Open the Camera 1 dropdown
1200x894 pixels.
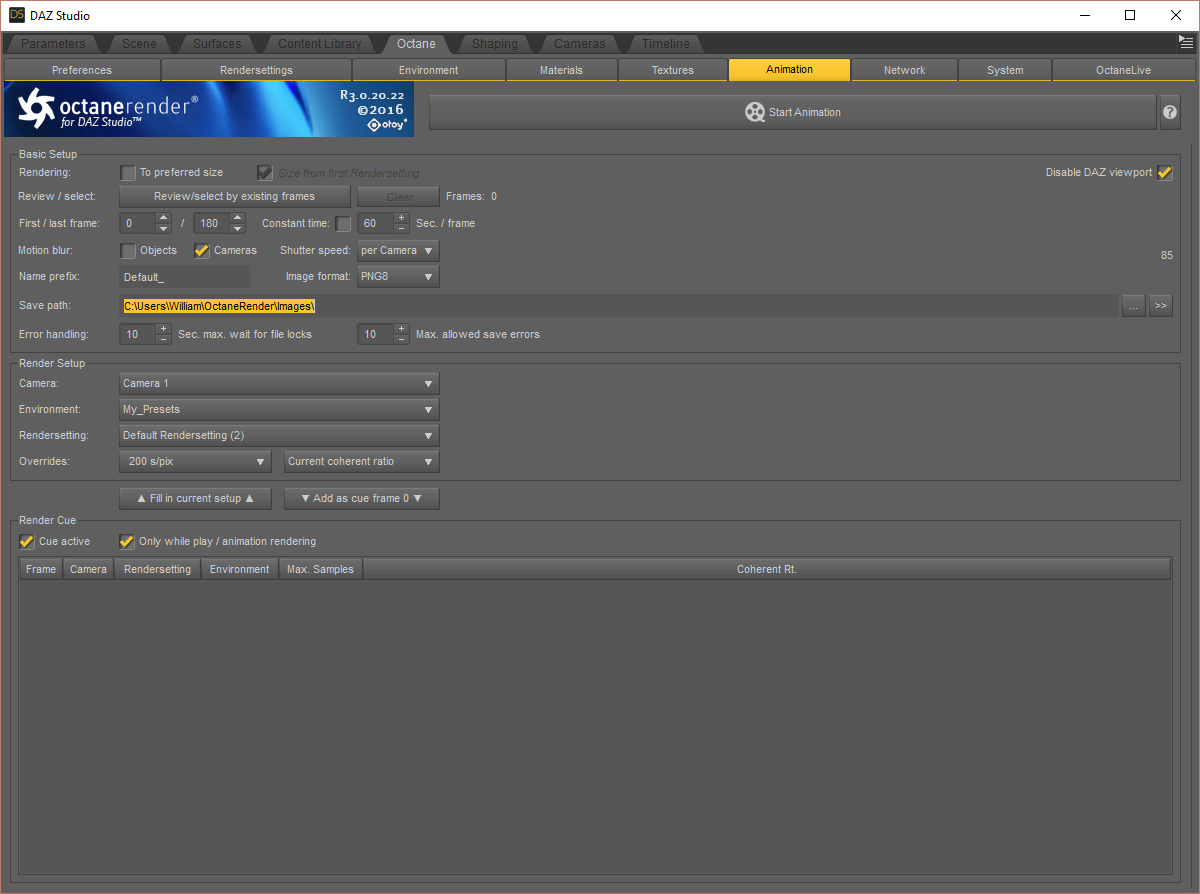click(x=279, y=384)
